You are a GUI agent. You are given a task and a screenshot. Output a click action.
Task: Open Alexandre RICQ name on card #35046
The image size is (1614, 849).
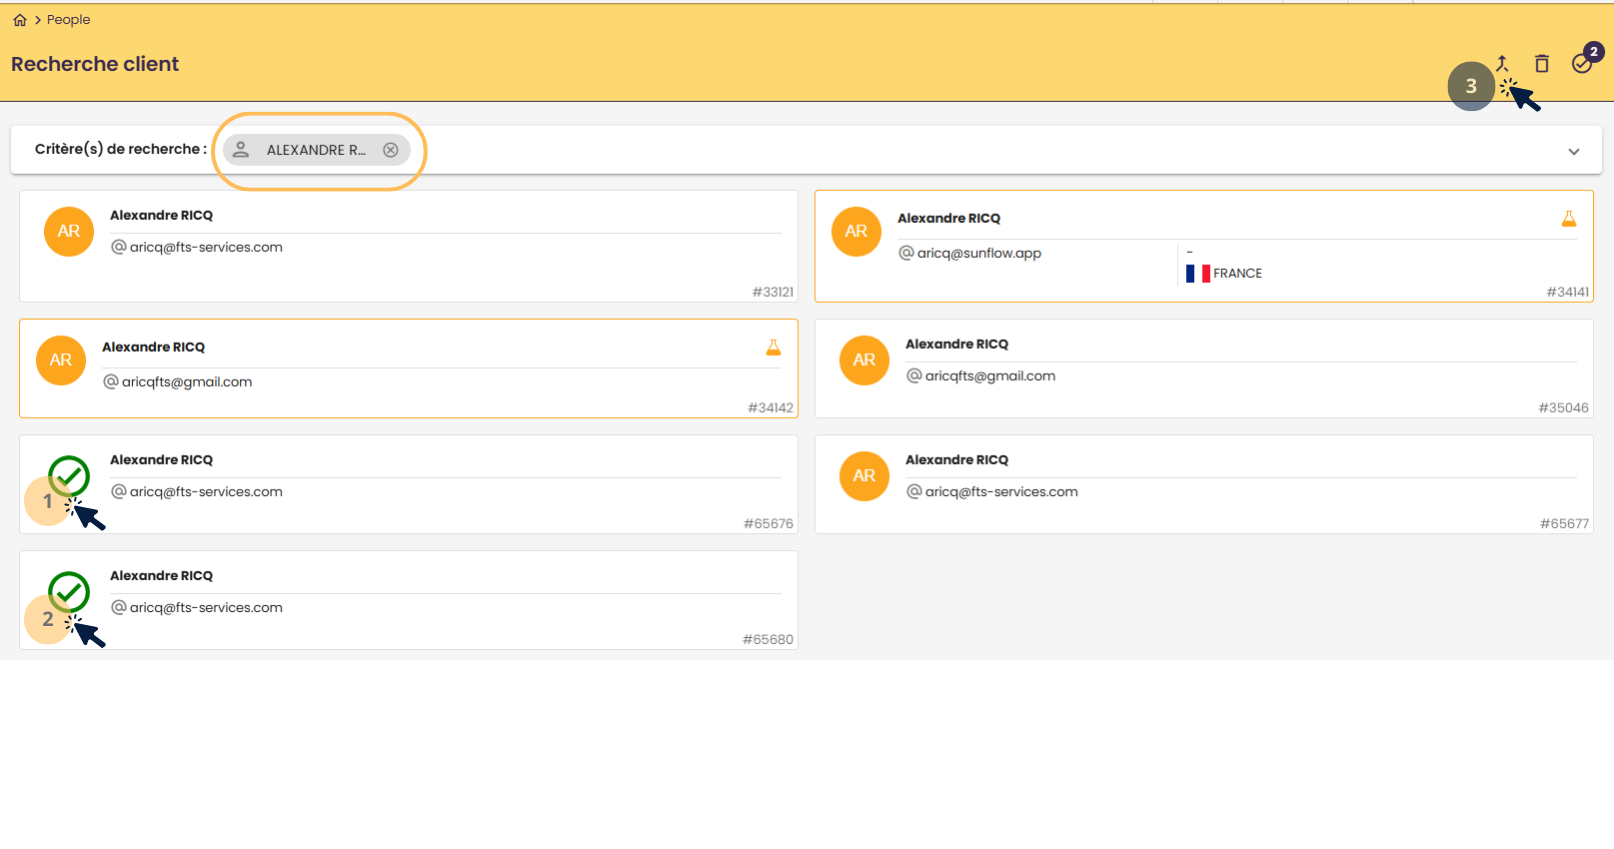pos(957,344)
